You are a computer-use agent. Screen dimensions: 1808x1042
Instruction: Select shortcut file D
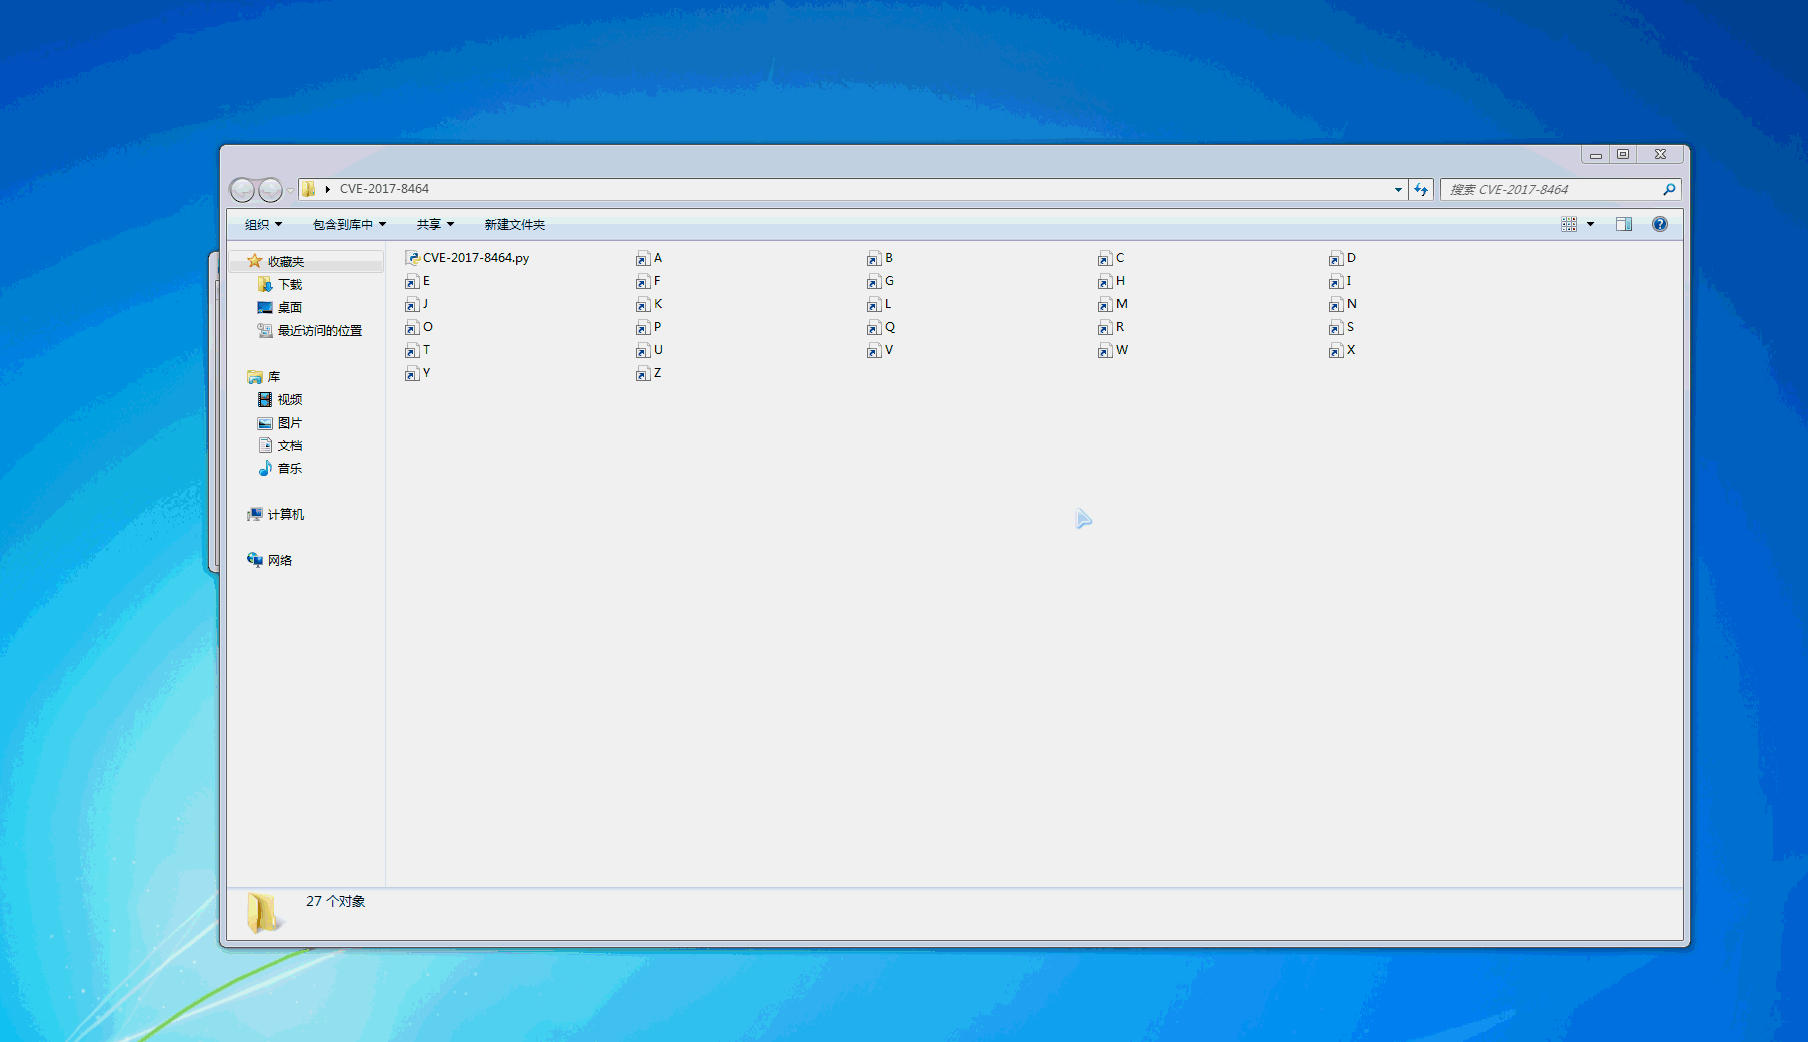[x=1342, y=258]
